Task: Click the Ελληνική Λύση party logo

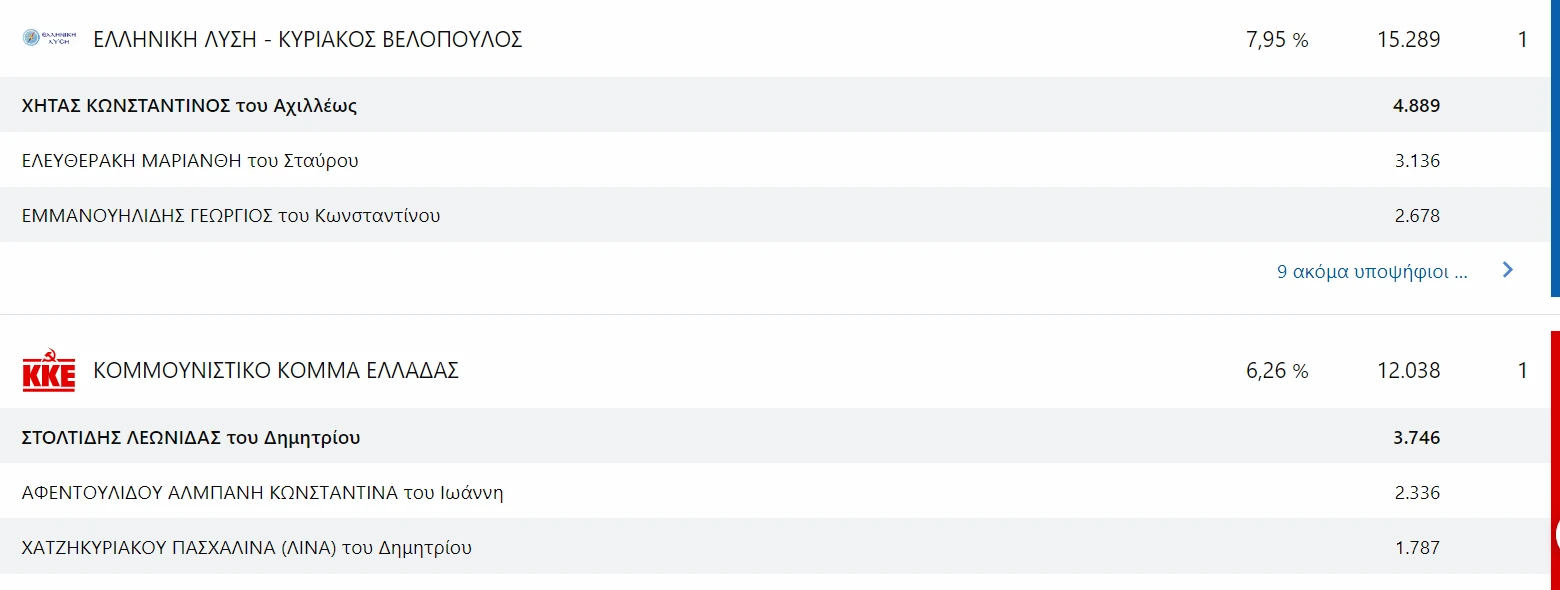Action: point(49,39)
